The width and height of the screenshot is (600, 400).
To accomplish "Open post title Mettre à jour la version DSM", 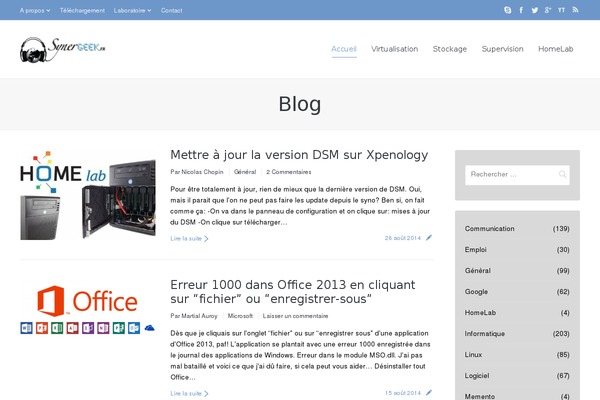I will click(299, 155).
